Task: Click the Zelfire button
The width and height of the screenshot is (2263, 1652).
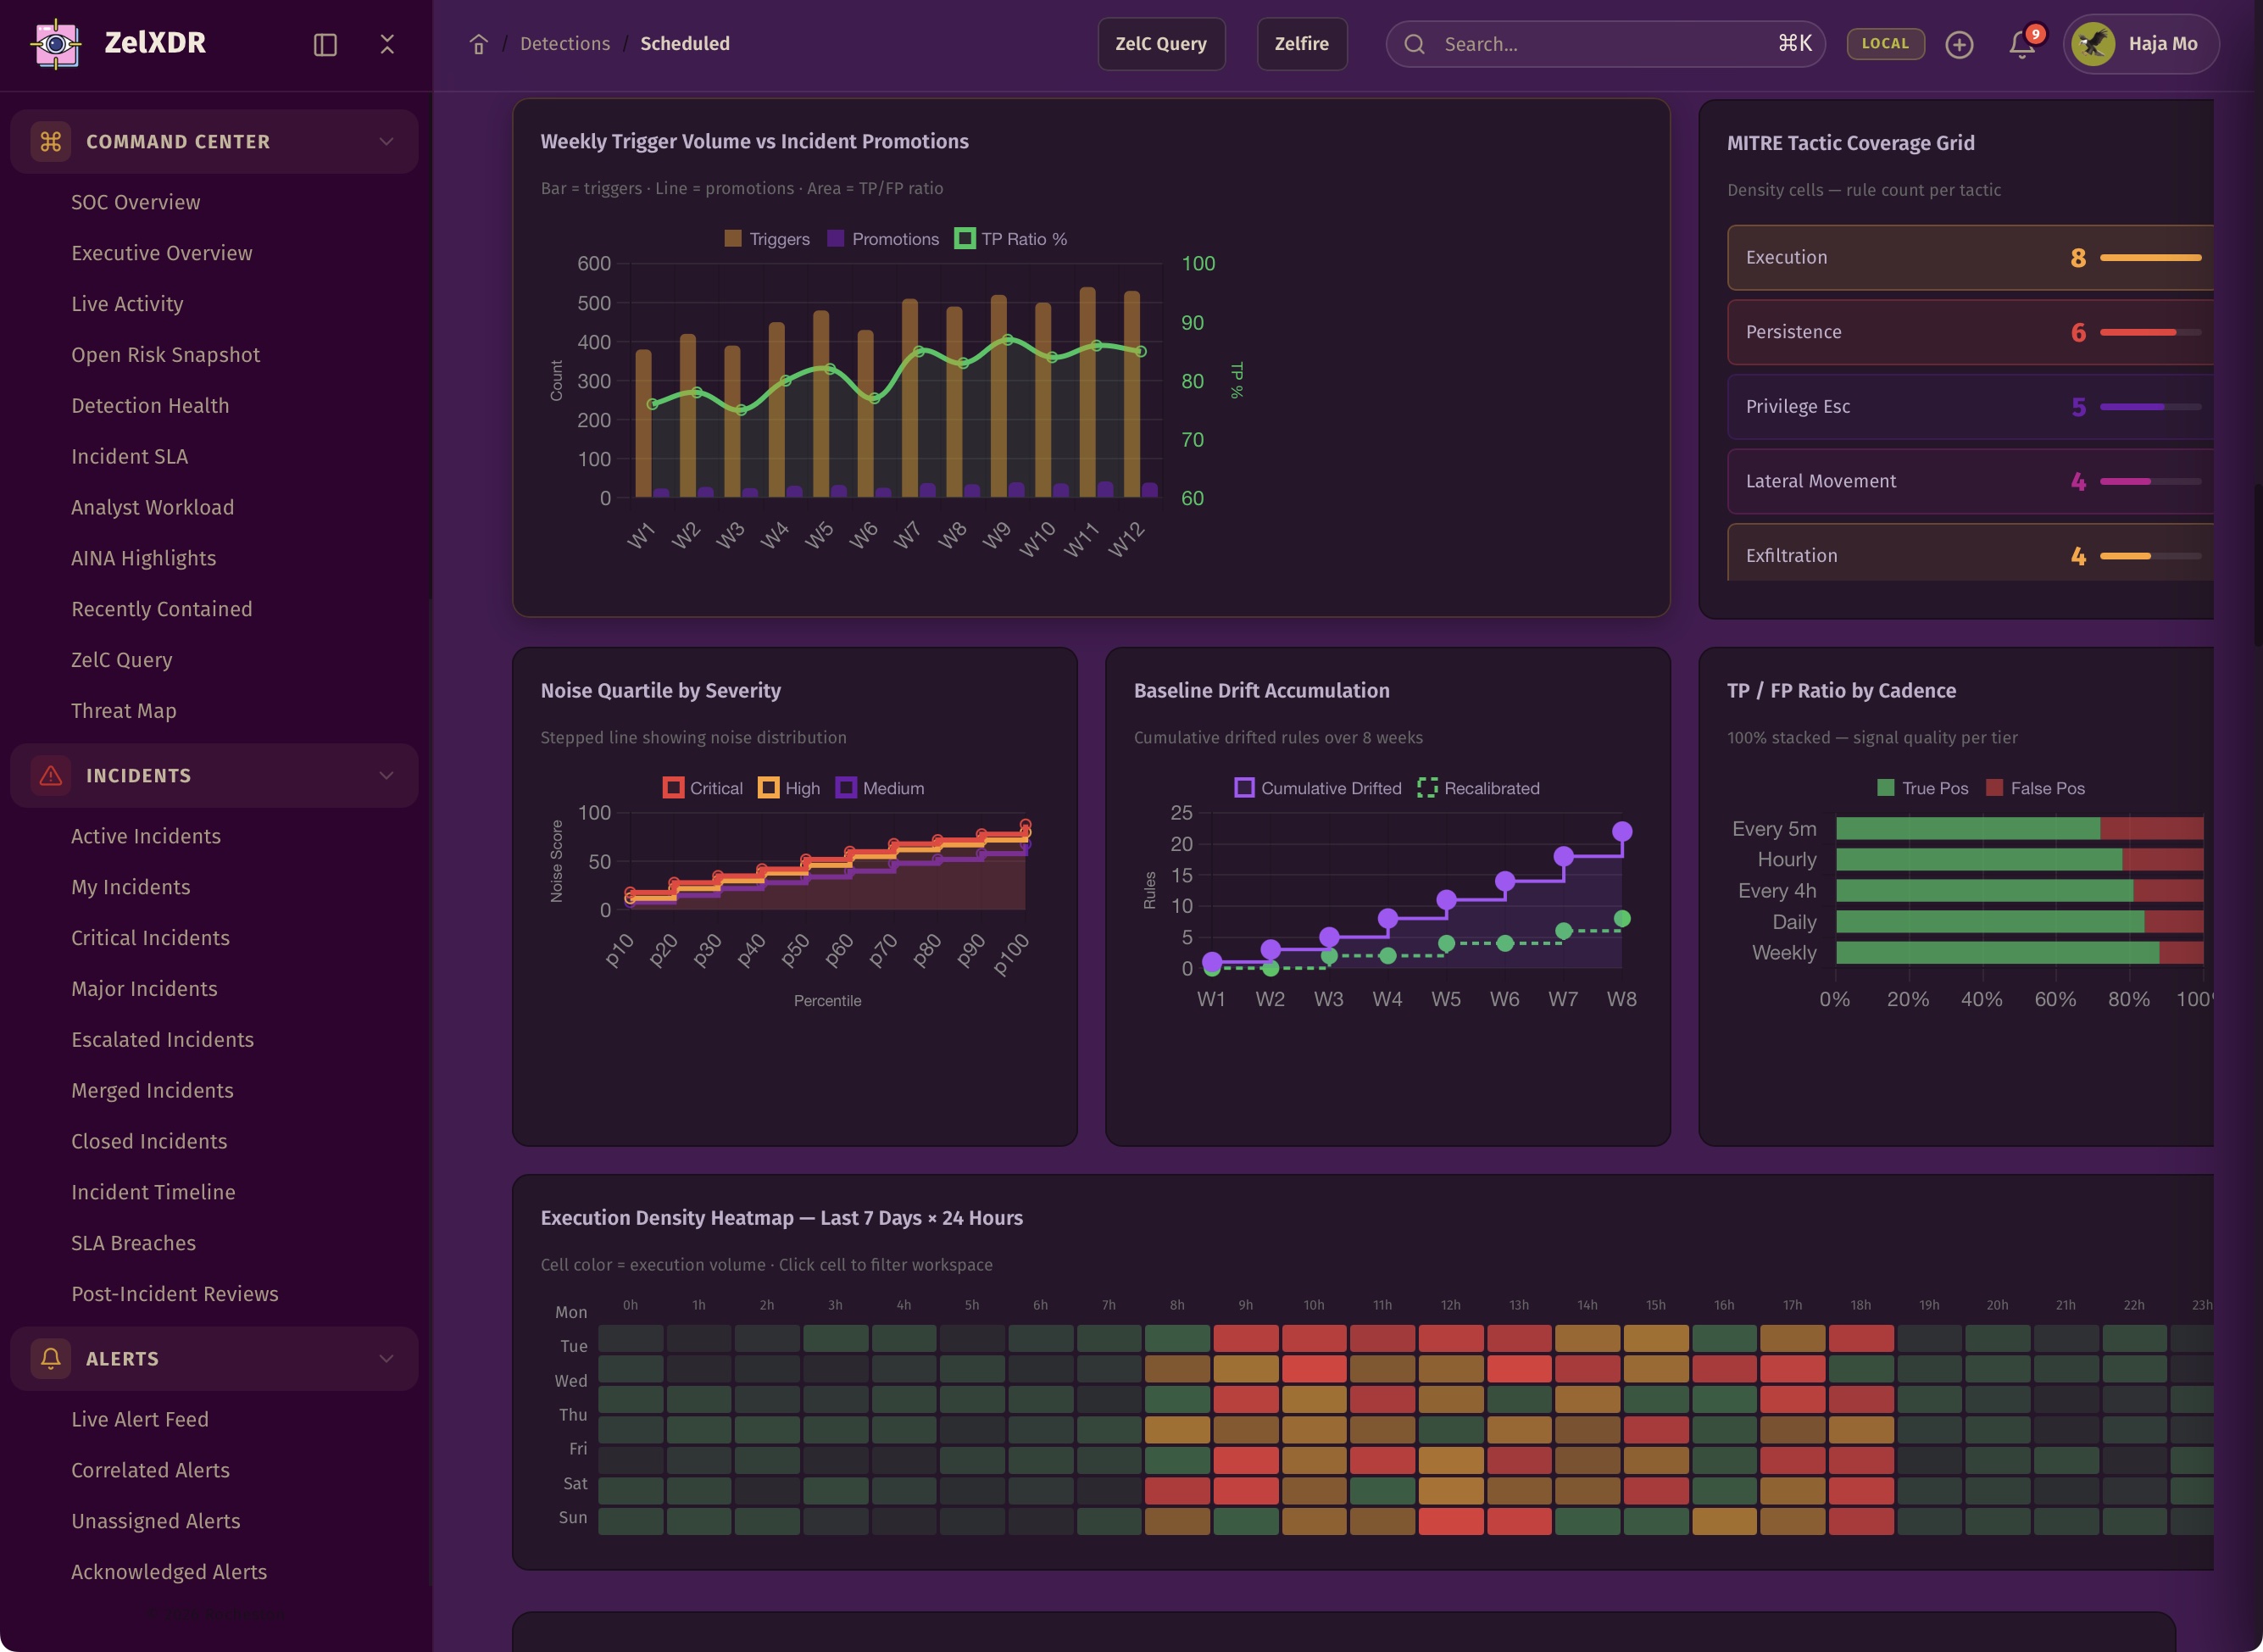Action: click(x=1301, y=44)
